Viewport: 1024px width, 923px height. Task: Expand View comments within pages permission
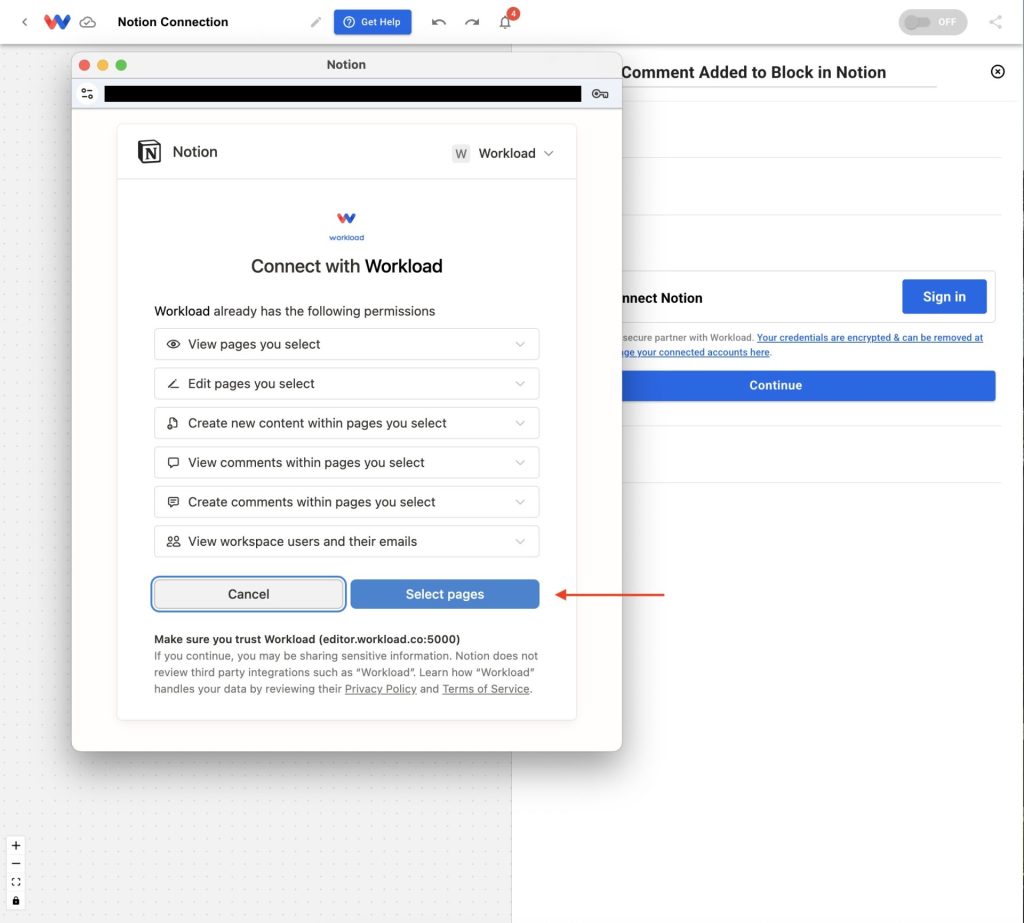[x=346, y=462]
